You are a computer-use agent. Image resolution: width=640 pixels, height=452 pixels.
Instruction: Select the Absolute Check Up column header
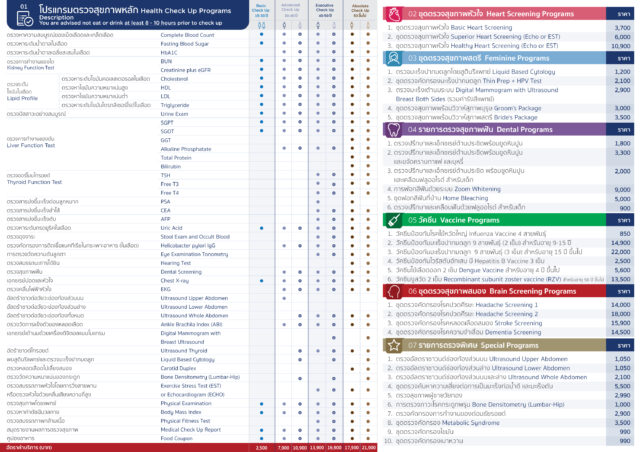(359, 12)
